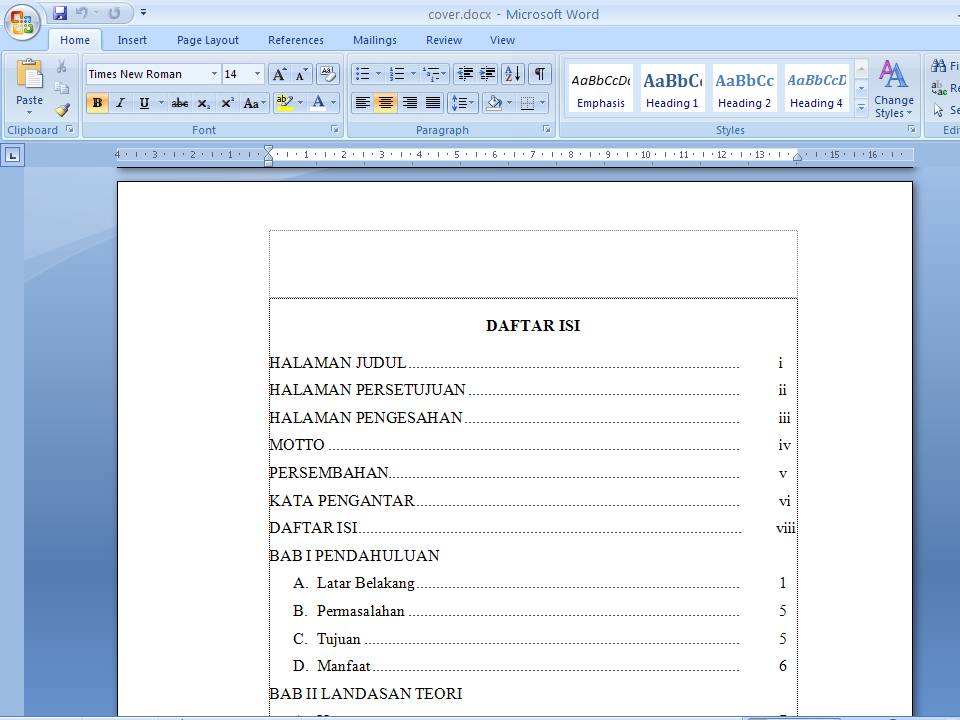960x720 pixels.
Task: Click Bullets list button
Action: (x=362, y=74)
